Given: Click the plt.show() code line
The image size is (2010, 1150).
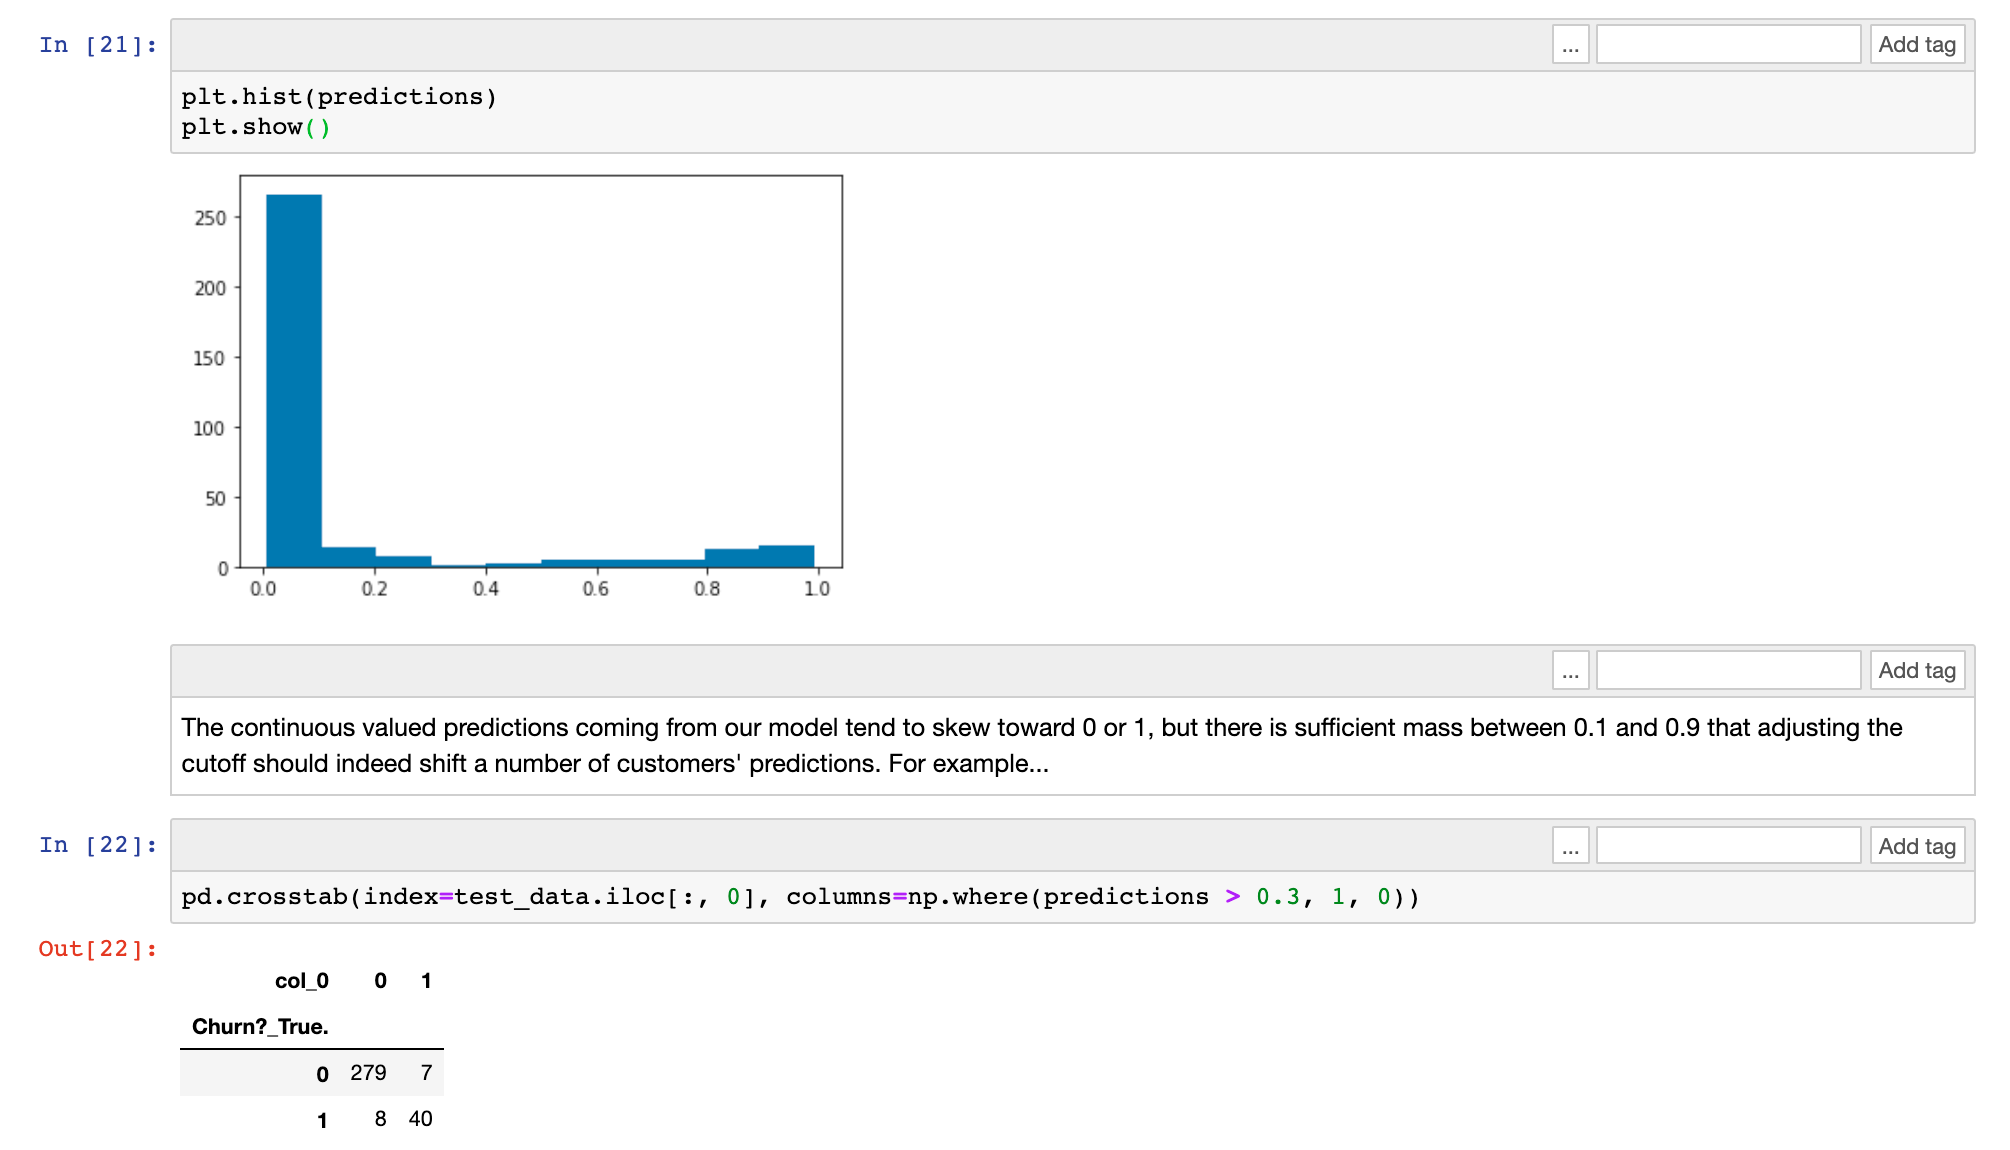Looking at the screenshot, I should pyautogui.click(x=255, y=127).
